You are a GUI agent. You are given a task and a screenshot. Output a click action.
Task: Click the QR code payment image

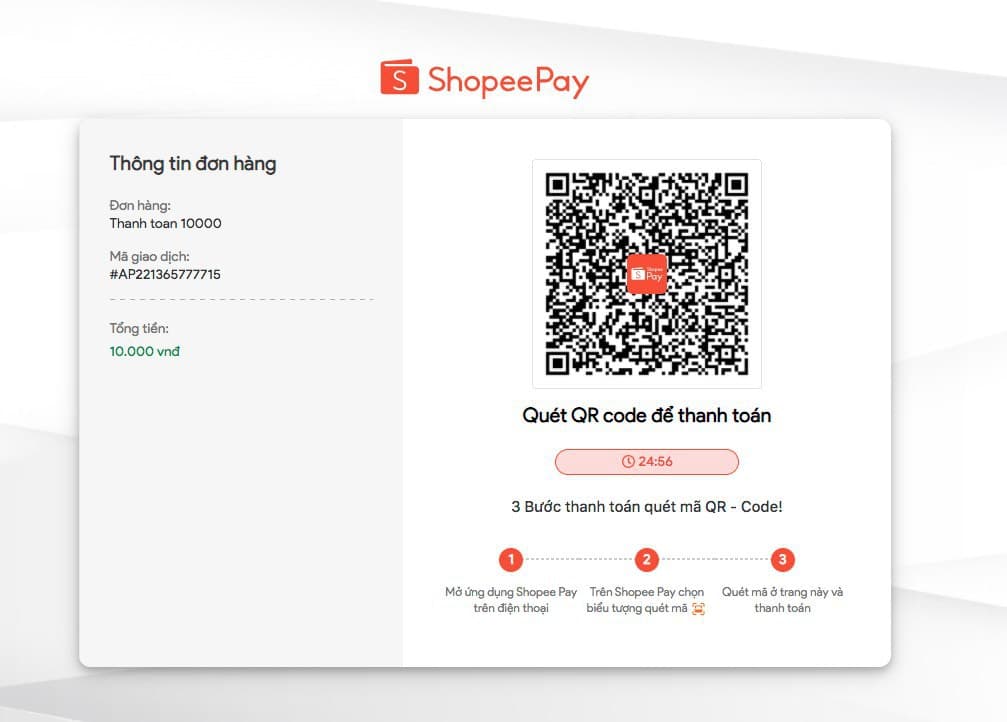tap(647, 274)
